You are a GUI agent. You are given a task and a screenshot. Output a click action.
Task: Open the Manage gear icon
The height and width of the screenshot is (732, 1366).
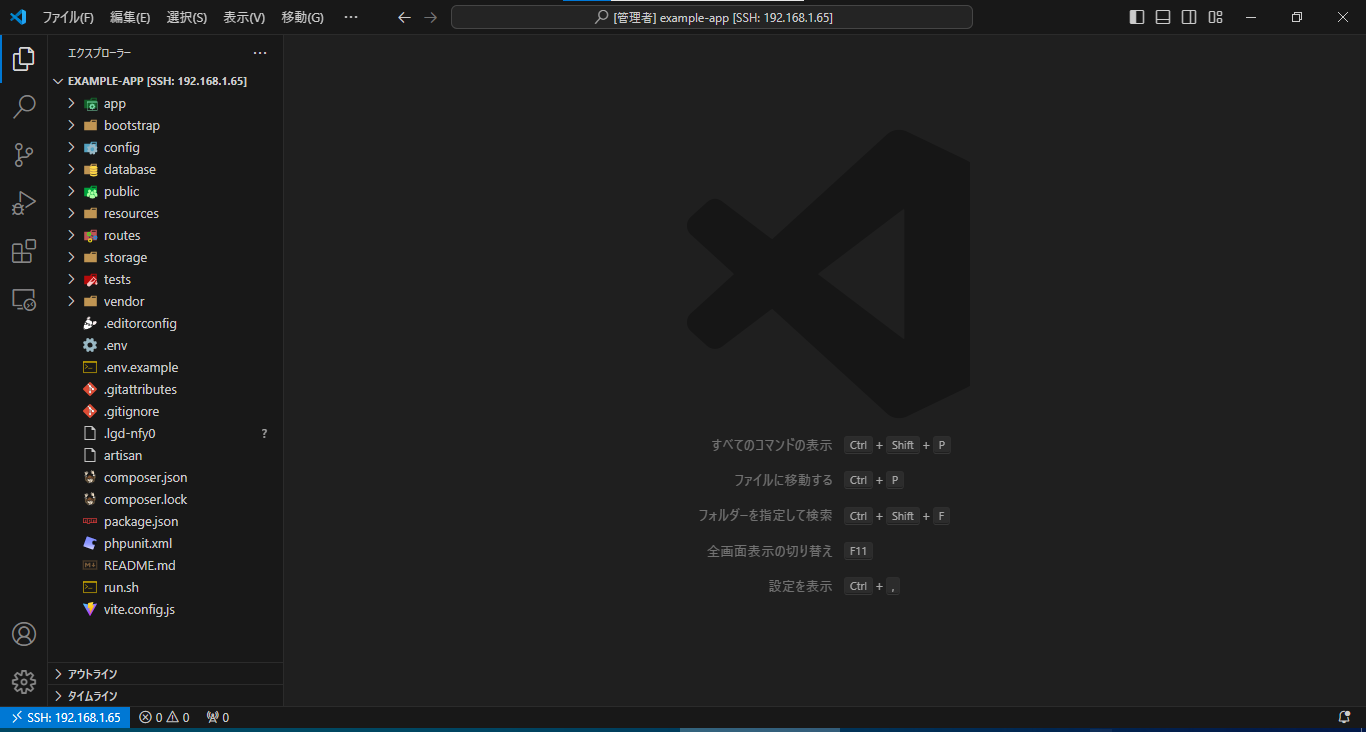click(24, 682)
